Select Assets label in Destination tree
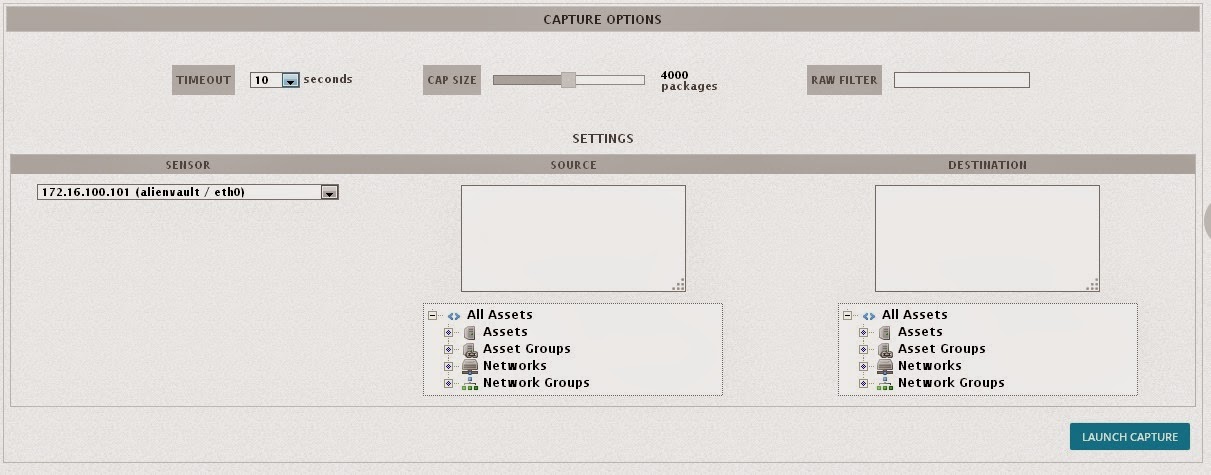This screenshot has width=1211, height=475. pyautogui.click(x=920, y=332)
